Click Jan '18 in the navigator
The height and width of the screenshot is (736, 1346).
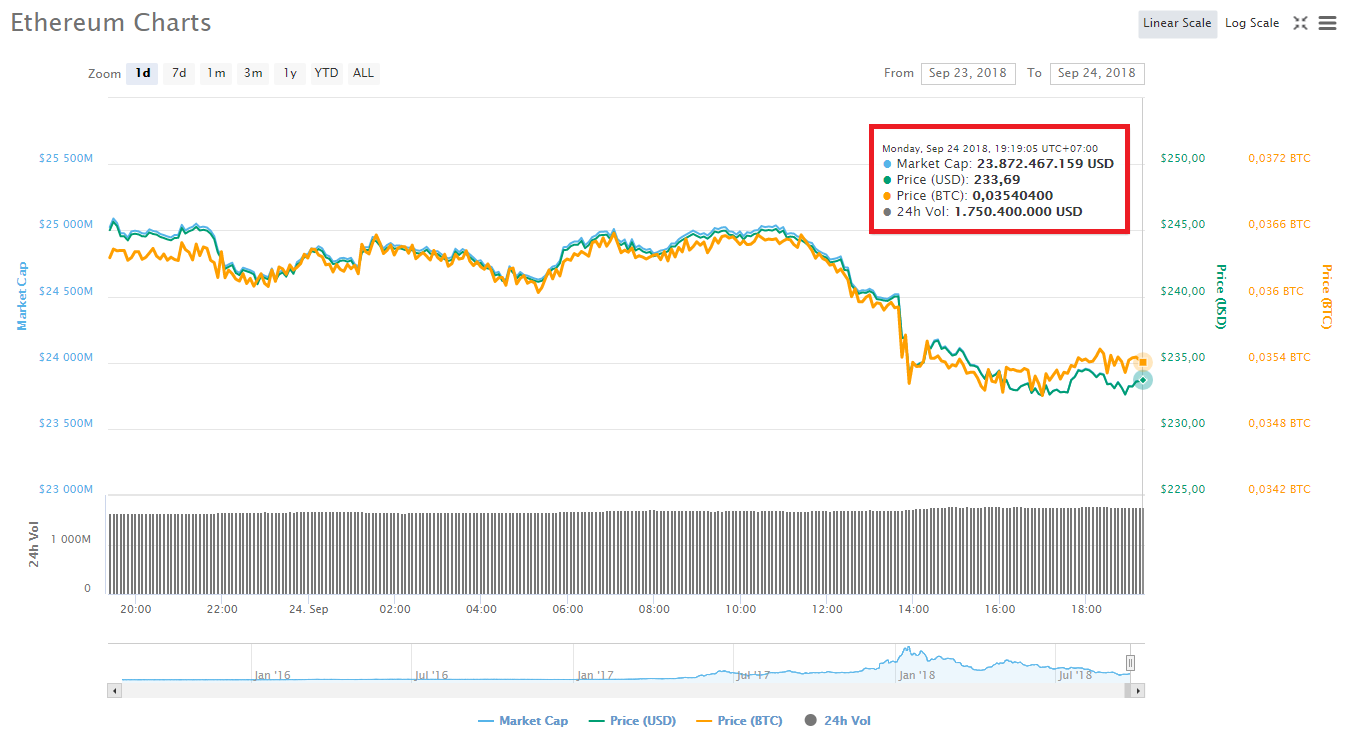point(916,675)
